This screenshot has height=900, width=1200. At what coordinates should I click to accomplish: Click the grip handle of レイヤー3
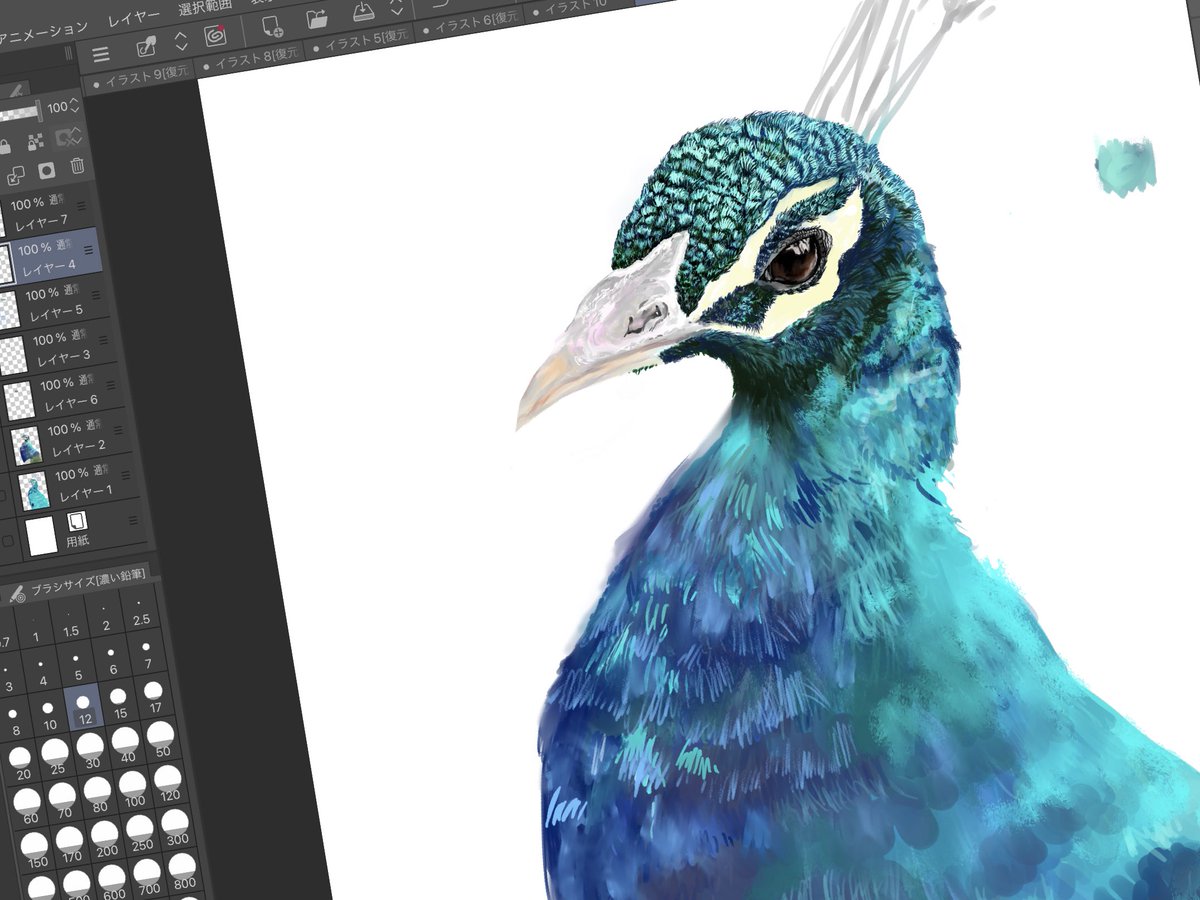pyautogui.click(x=103, y=341)
